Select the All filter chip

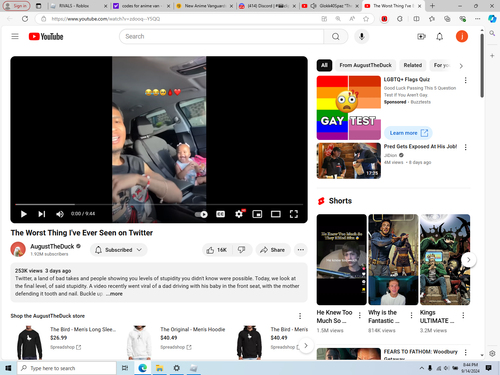tap(324, 65)
